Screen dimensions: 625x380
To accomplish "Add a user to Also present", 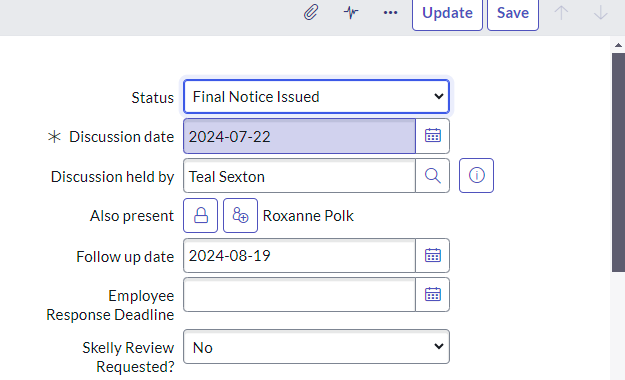I will tap(240, 215).
